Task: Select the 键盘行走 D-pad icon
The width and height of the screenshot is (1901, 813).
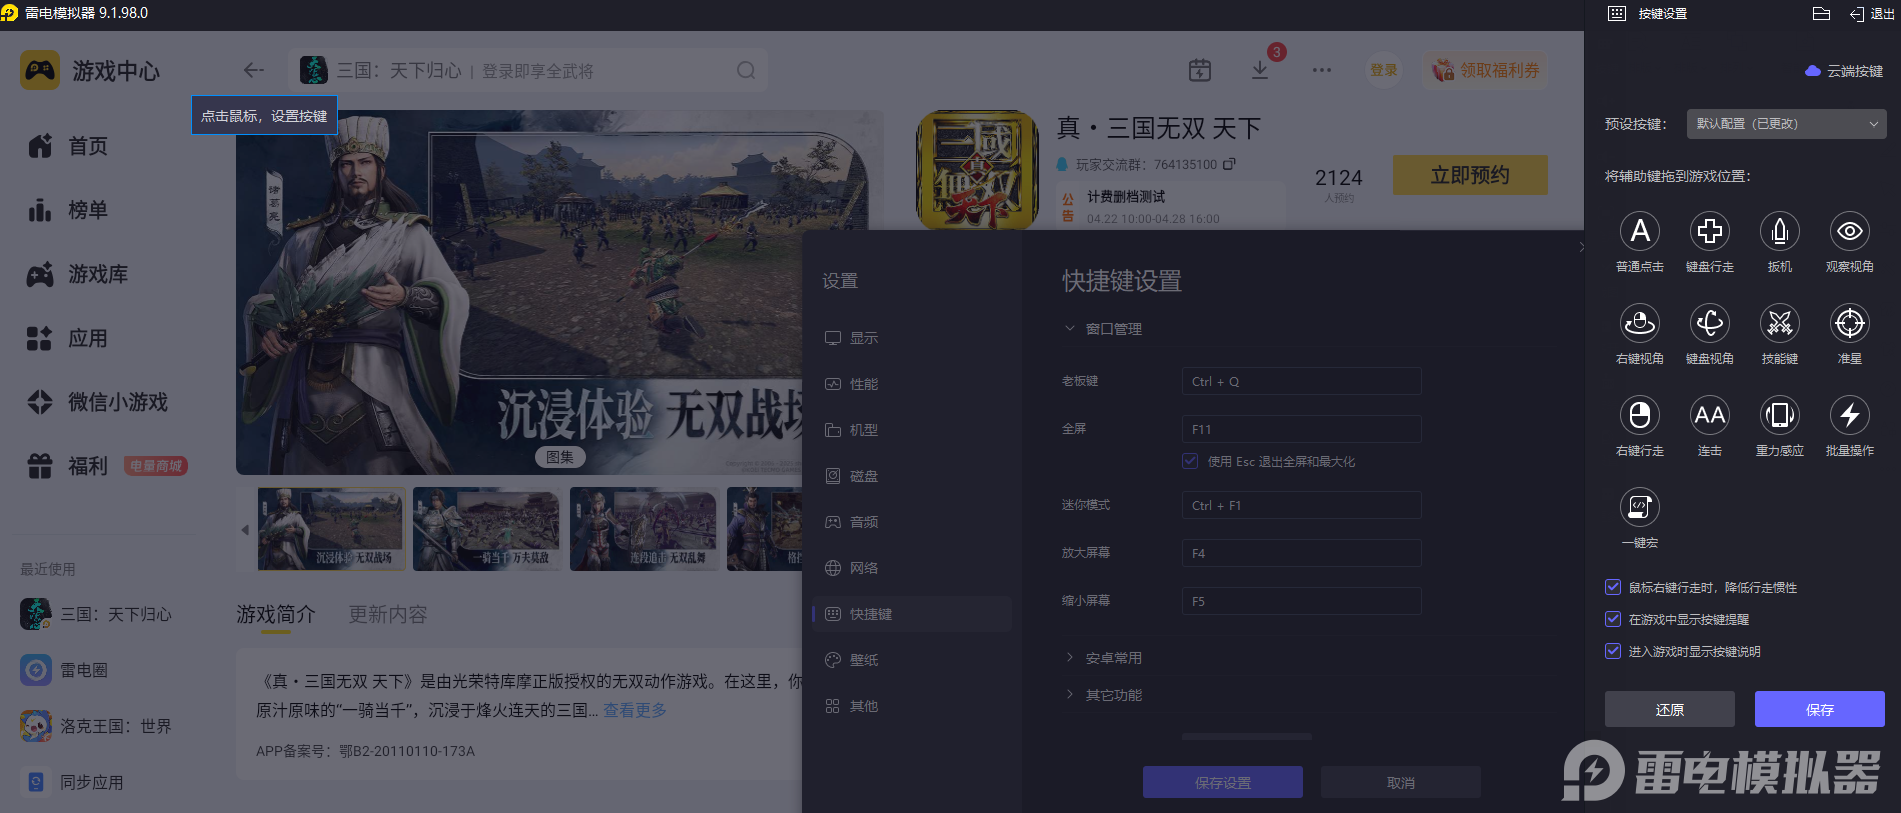Action: [1709, 232]
